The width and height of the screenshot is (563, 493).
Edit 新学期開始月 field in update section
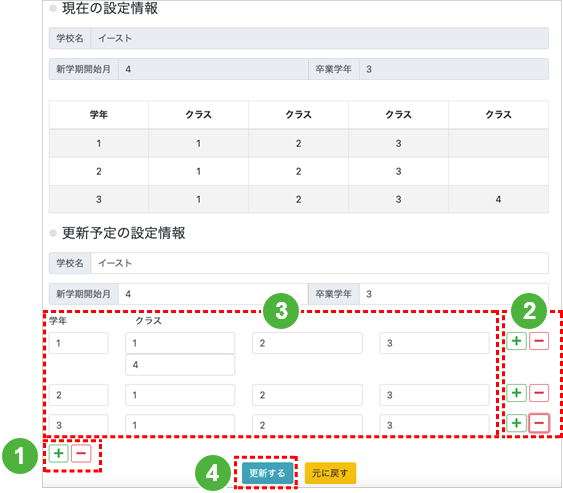213,294
